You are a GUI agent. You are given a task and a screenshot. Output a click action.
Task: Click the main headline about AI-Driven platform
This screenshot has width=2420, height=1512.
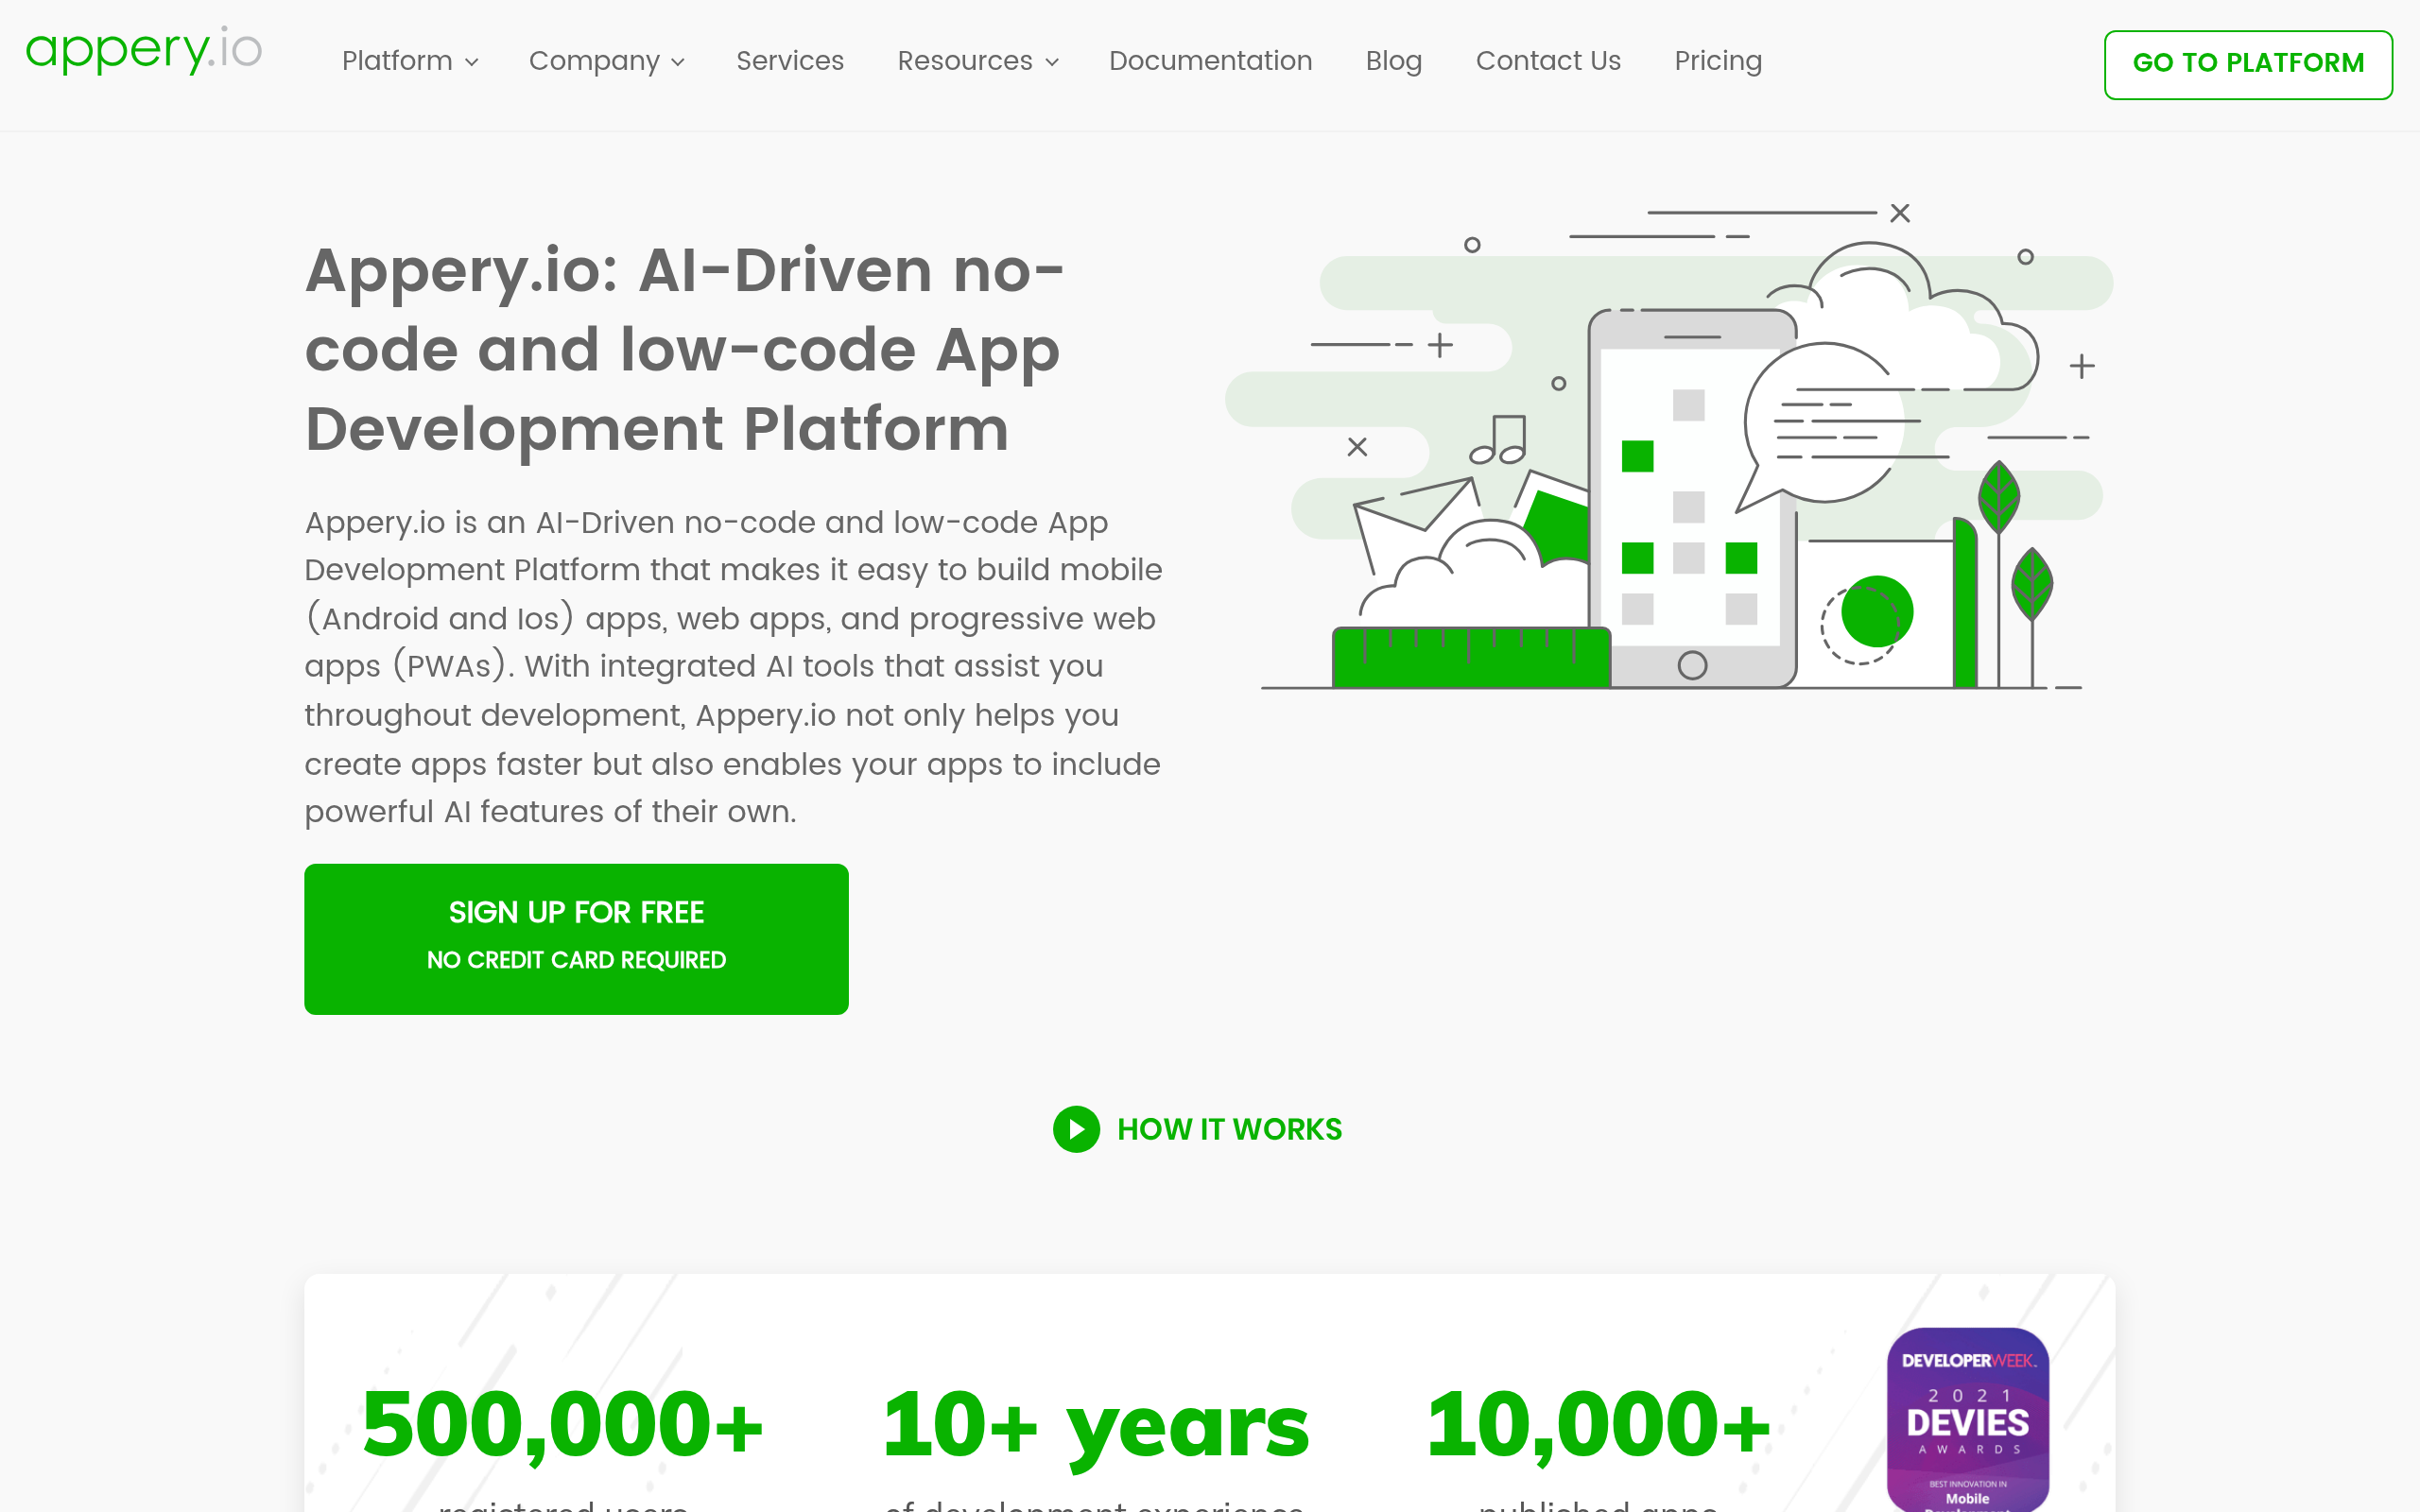click(x=683, y=349)
